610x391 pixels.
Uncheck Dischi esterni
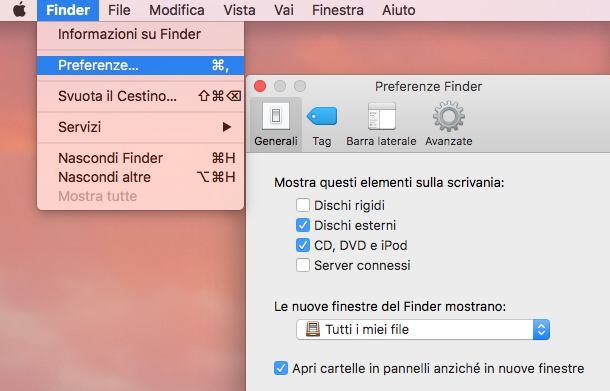click(x=303, y=225)
